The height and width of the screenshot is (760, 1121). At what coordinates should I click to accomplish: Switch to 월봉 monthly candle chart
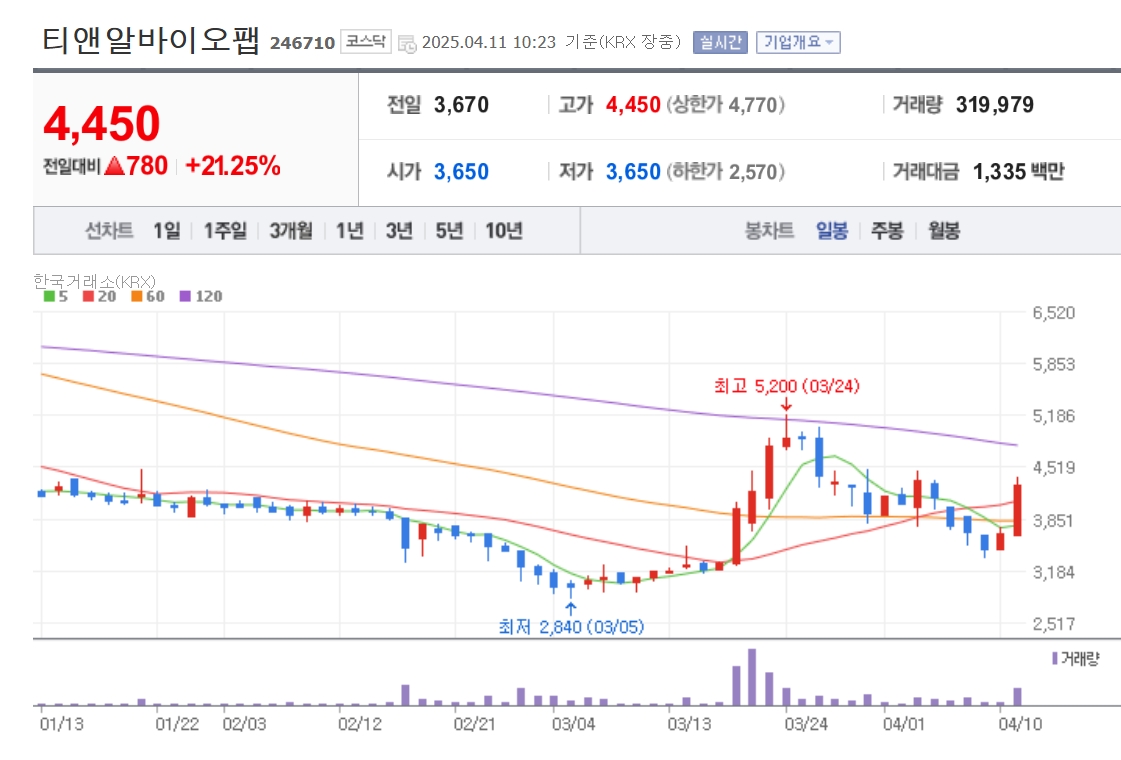[x=944, y=230]
